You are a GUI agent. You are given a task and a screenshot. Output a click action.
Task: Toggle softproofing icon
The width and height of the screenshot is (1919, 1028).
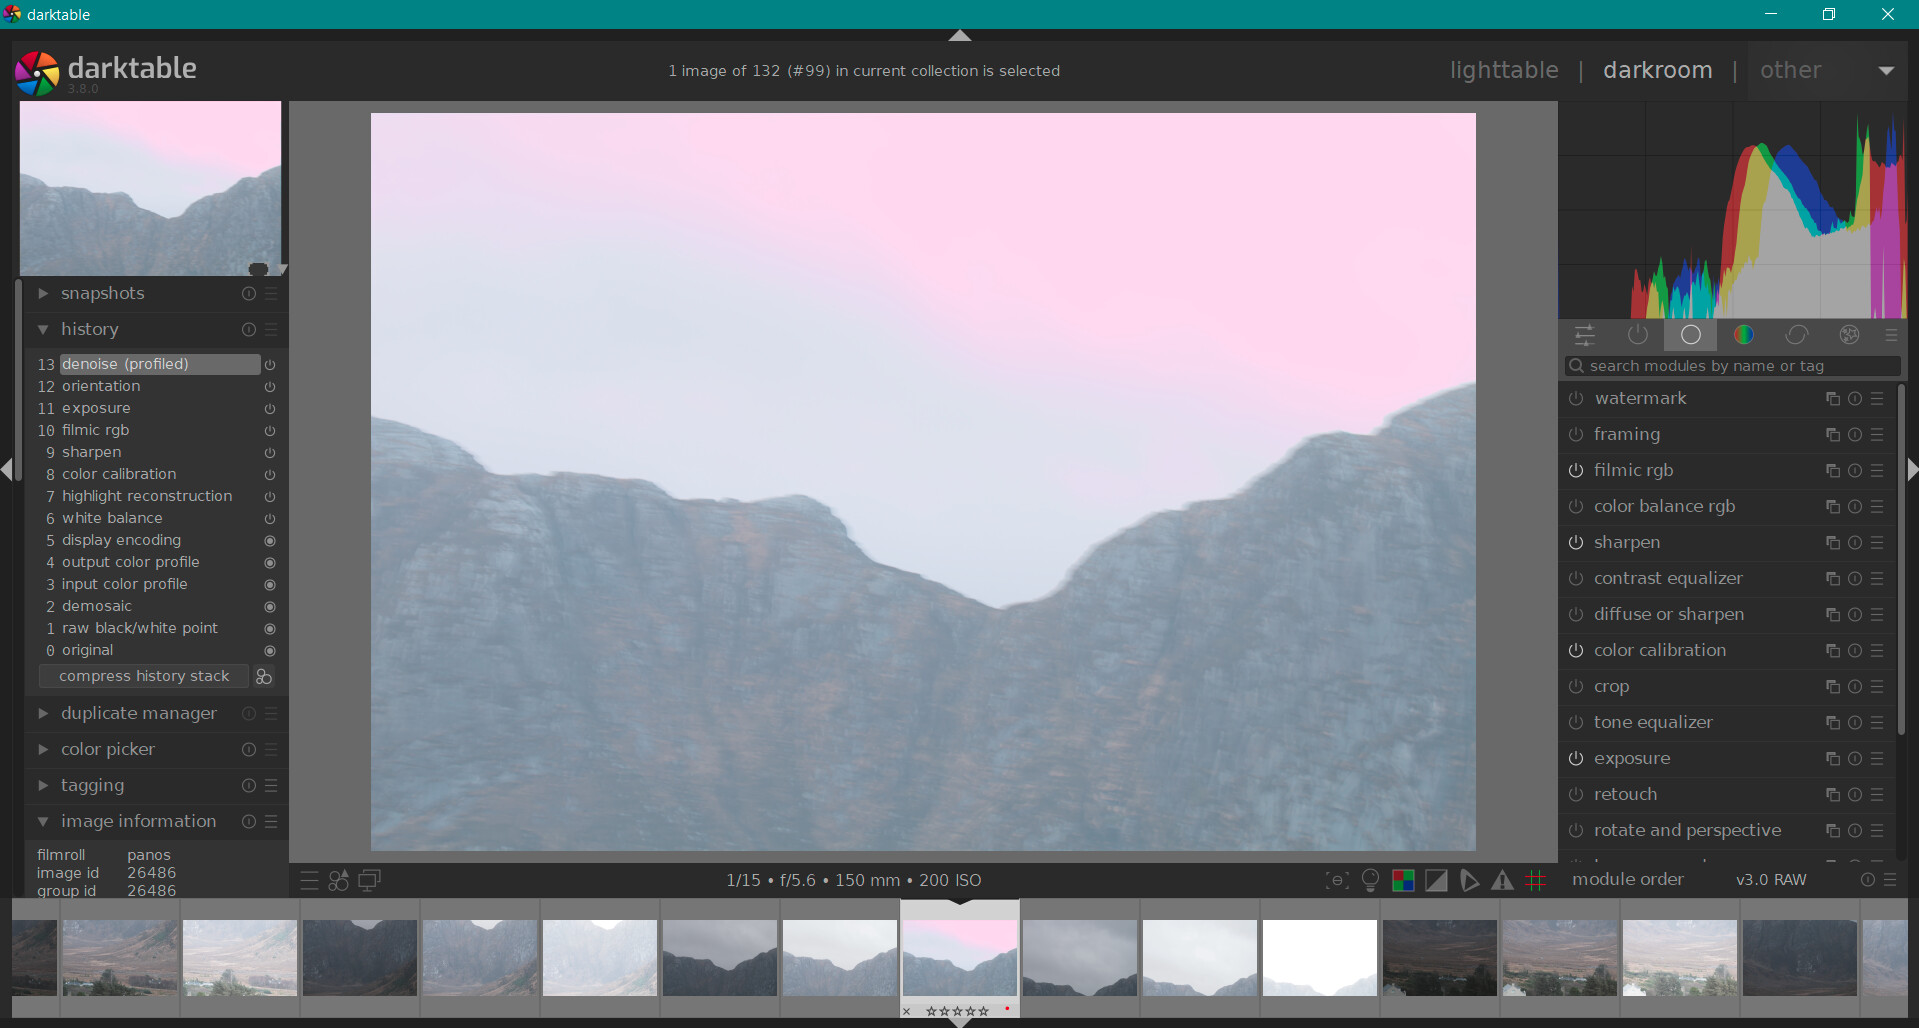[x=1469, y=880]
